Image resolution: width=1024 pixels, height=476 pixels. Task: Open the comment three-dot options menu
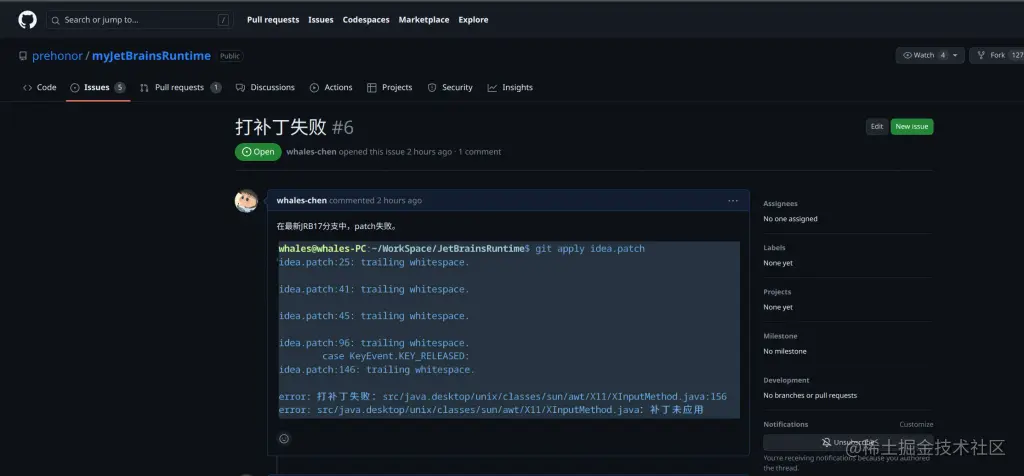click(733, 200)
